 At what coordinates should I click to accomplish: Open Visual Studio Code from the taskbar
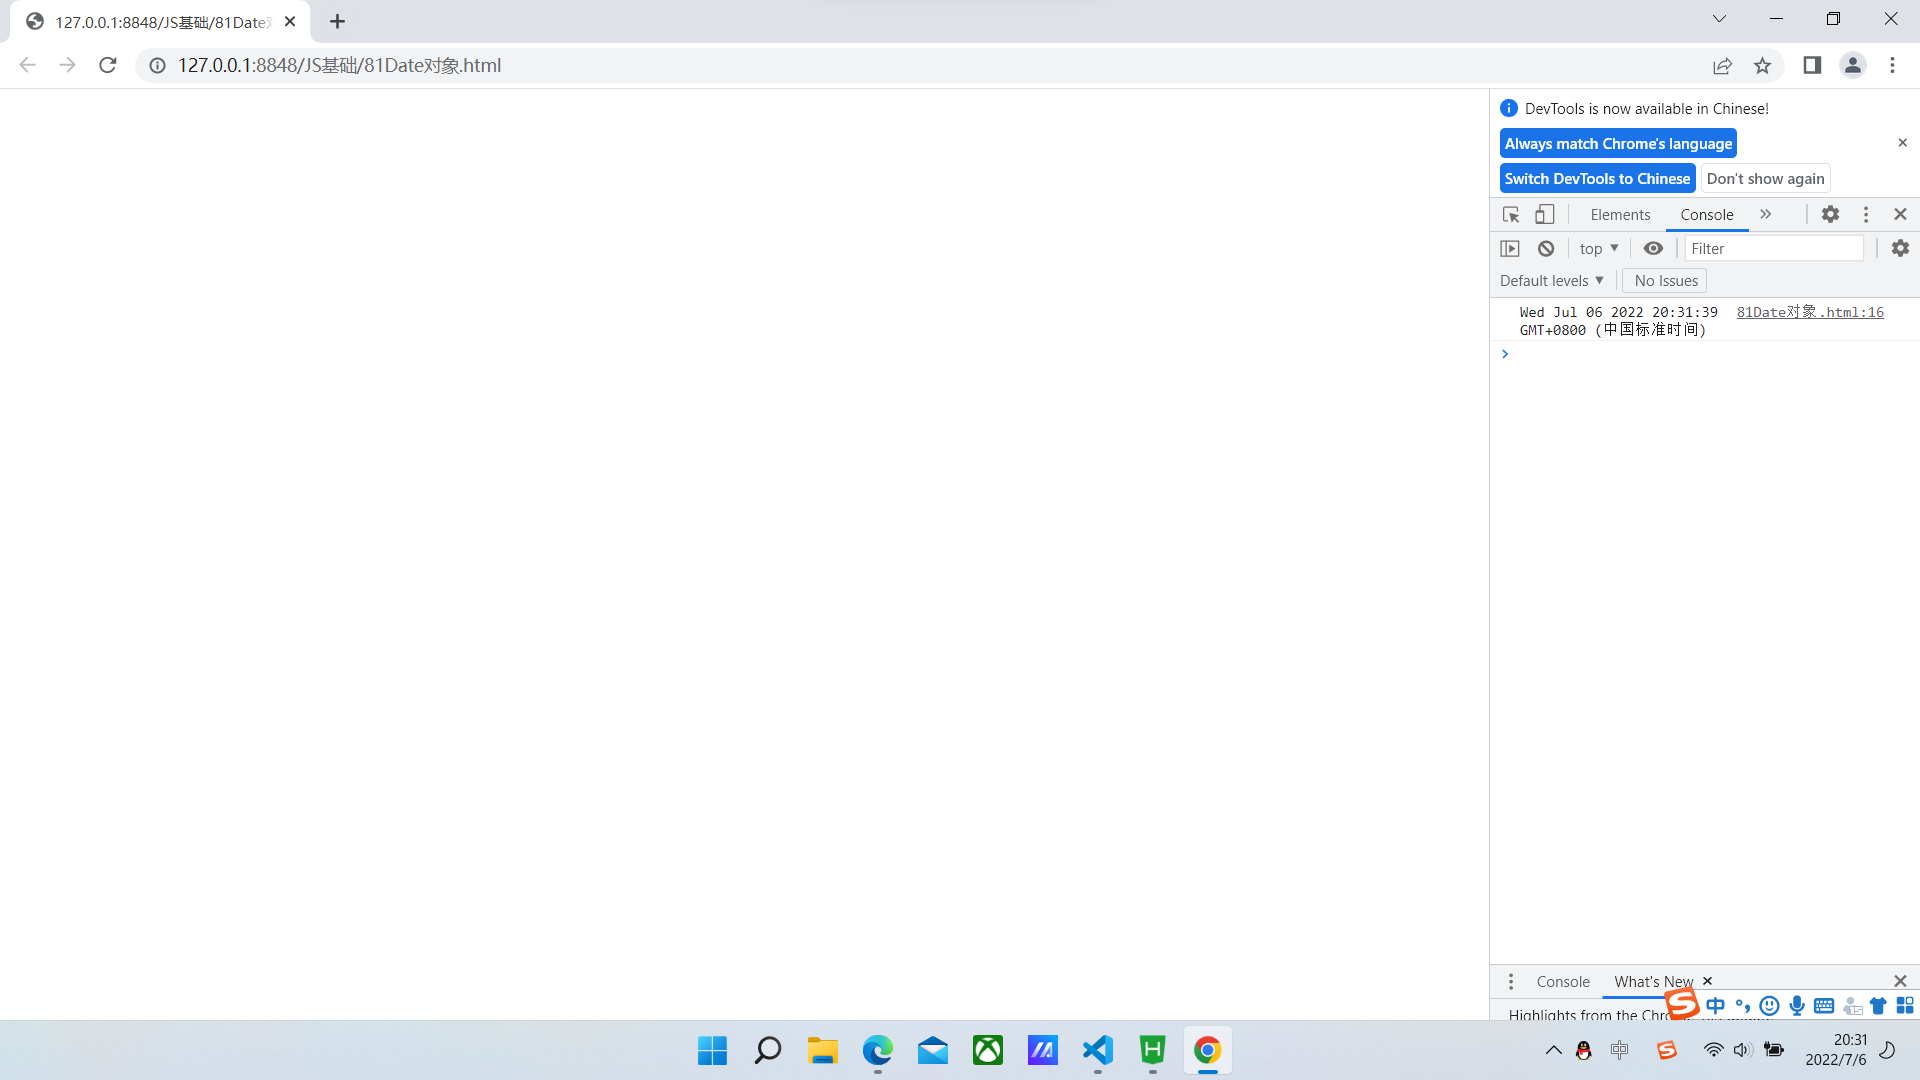pyautogui.click(x=1097, y=1051)
